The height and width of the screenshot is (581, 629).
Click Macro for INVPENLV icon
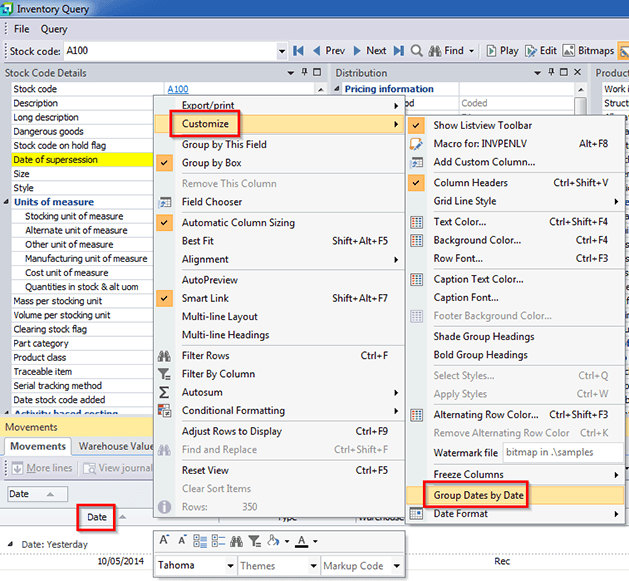416,144
